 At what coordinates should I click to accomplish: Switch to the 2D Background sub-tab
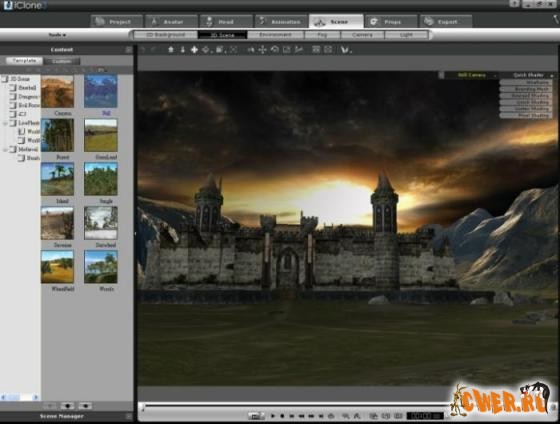165,35
